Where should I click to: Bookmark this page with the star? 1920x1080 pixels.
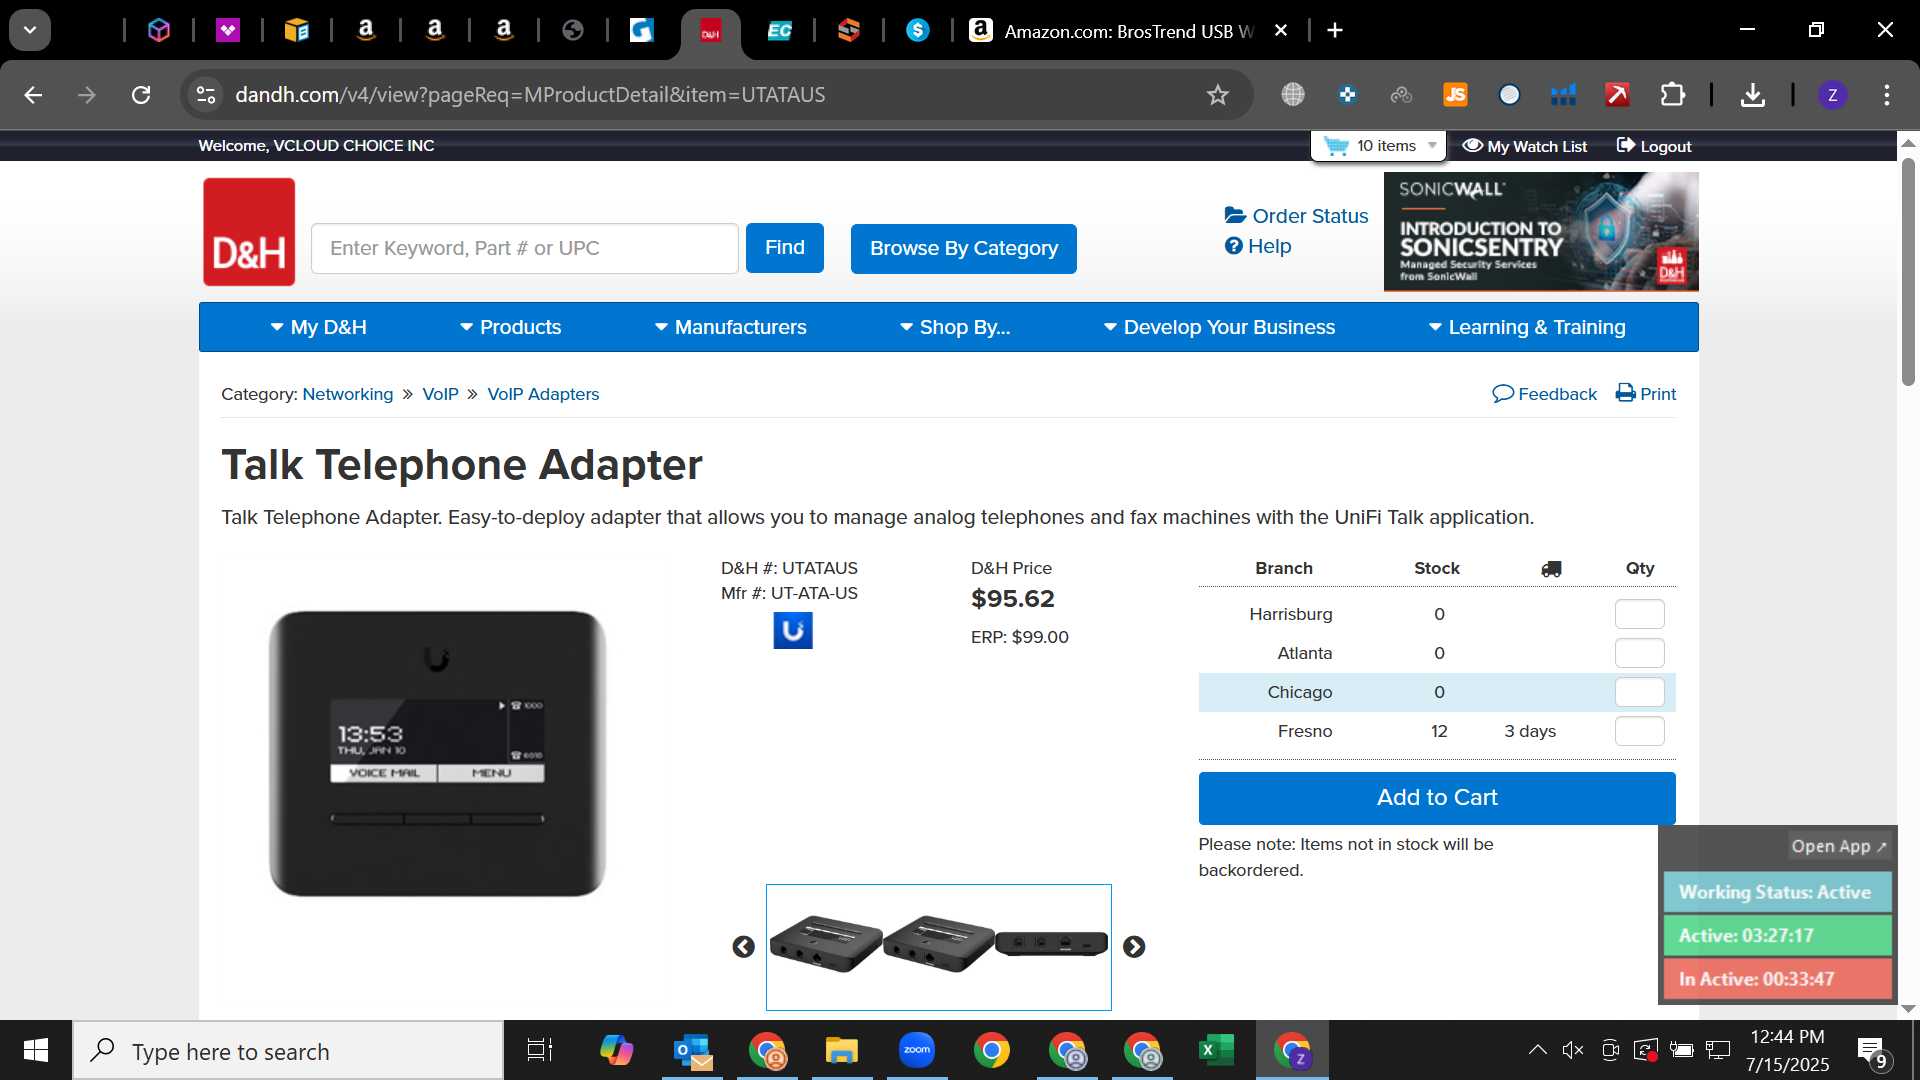1217,95
